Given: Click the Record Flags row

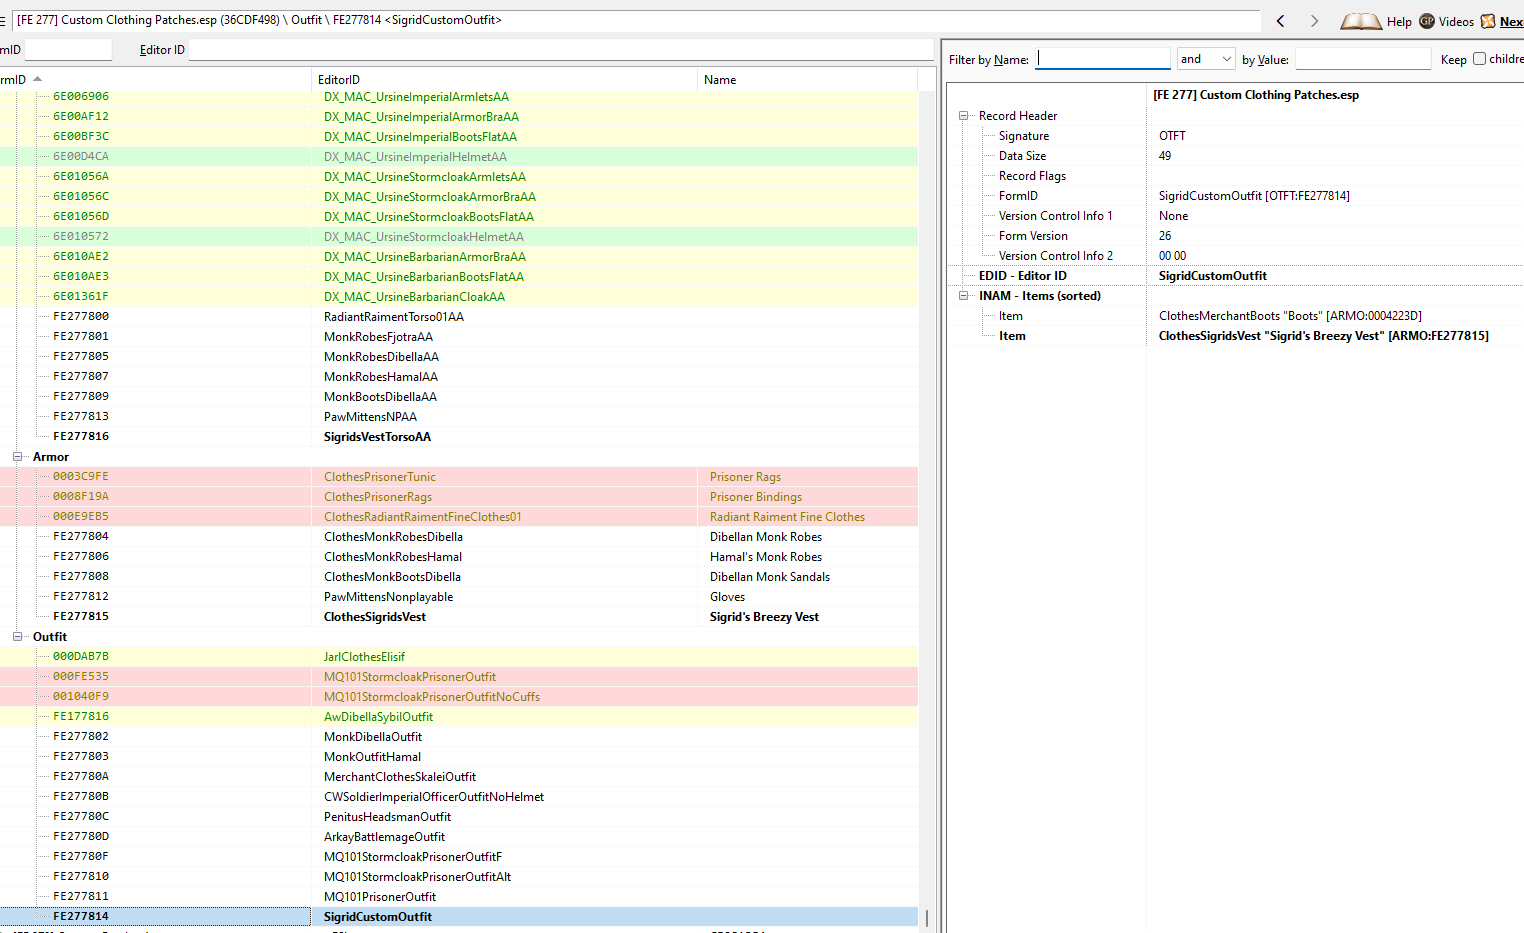Looking at the screenshot, I should click(1235, 176).
